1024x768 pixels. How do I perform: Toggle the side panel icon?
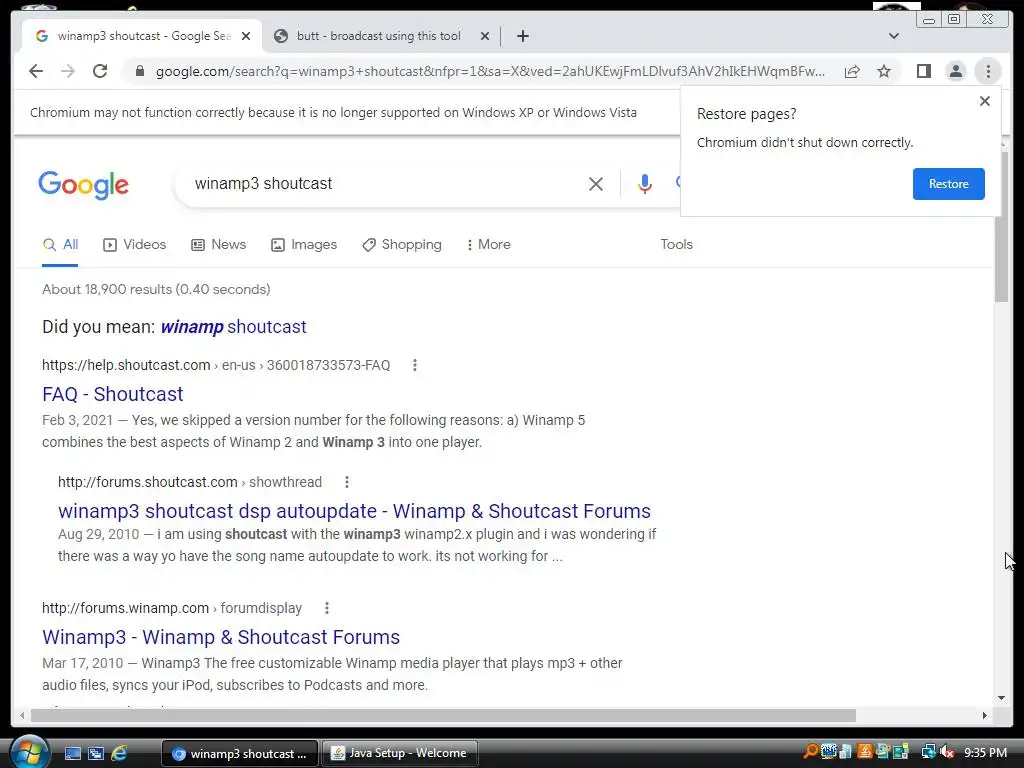pyautogui.click(x=923, y=71)
